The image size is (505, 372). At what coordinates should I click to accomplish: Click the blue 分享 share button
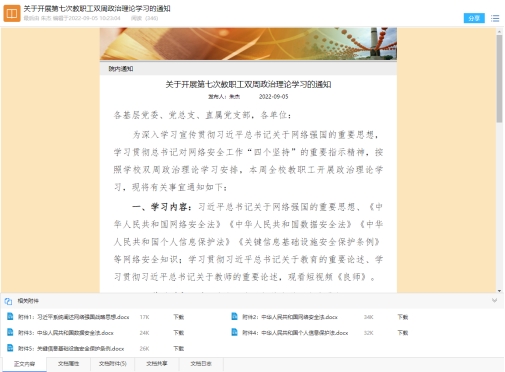(474, 18)
